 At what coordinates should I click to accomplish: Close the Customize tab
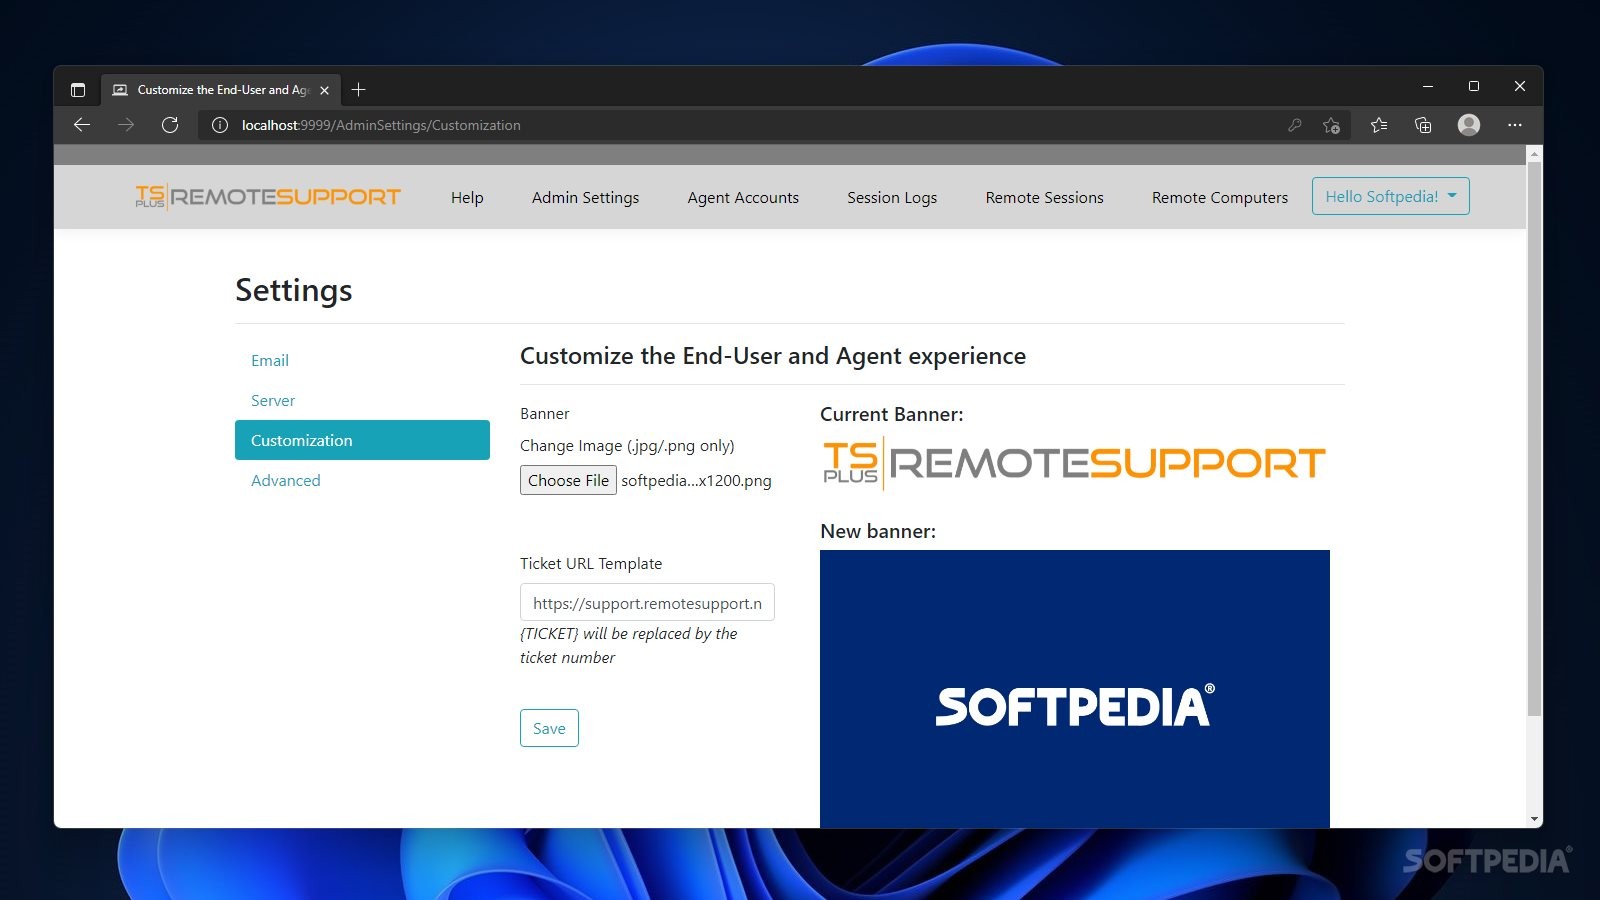(x=324, y=90)
